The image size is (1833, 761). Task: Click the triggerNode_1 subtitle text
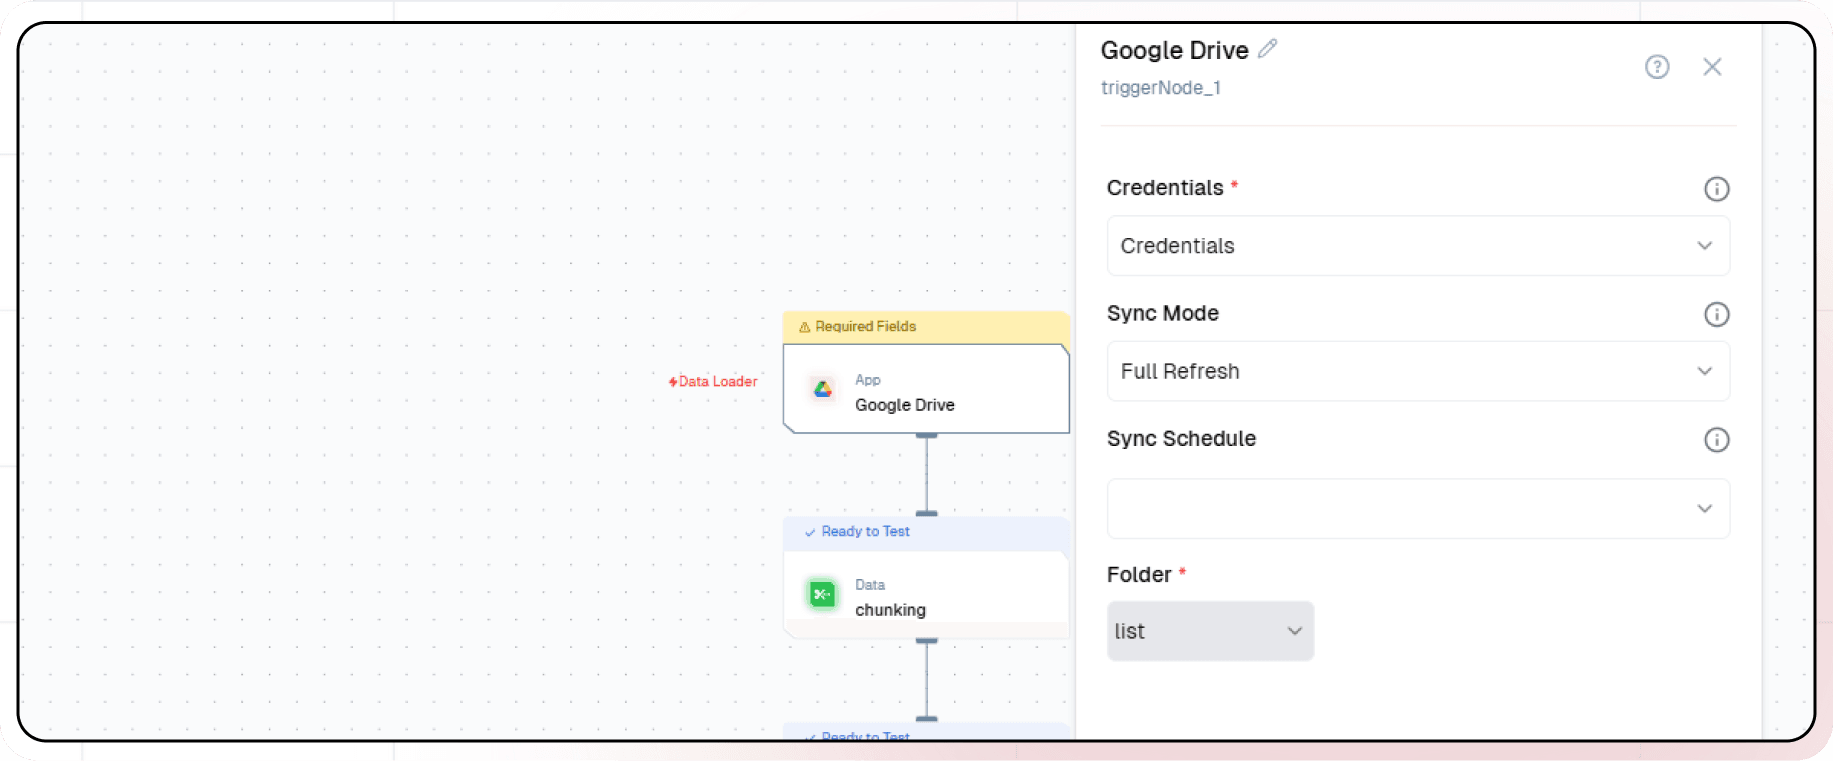tap(1160, 88)
